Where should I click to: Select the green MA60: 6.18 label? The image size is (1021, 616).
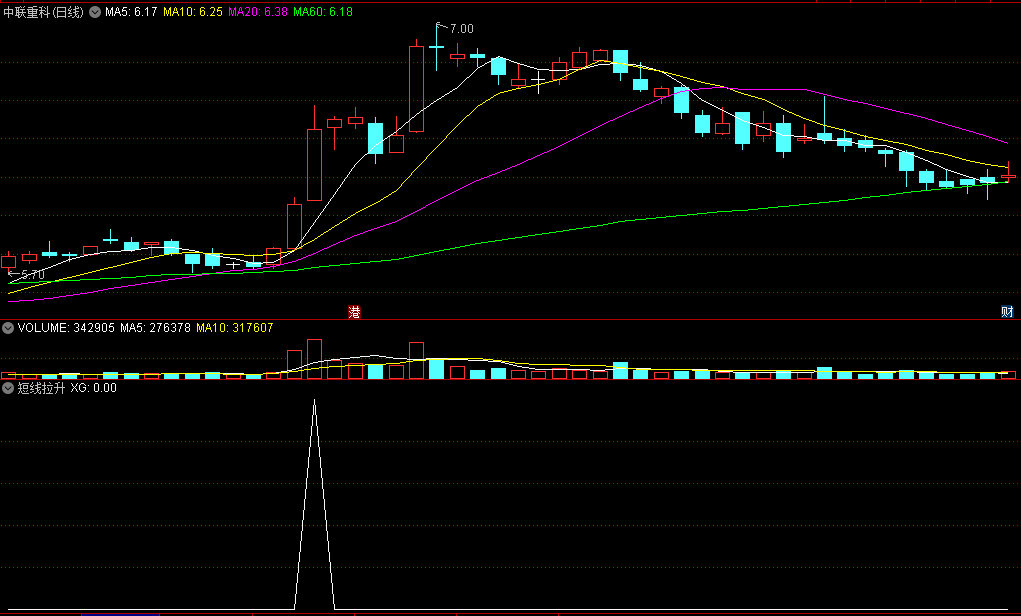323,12
